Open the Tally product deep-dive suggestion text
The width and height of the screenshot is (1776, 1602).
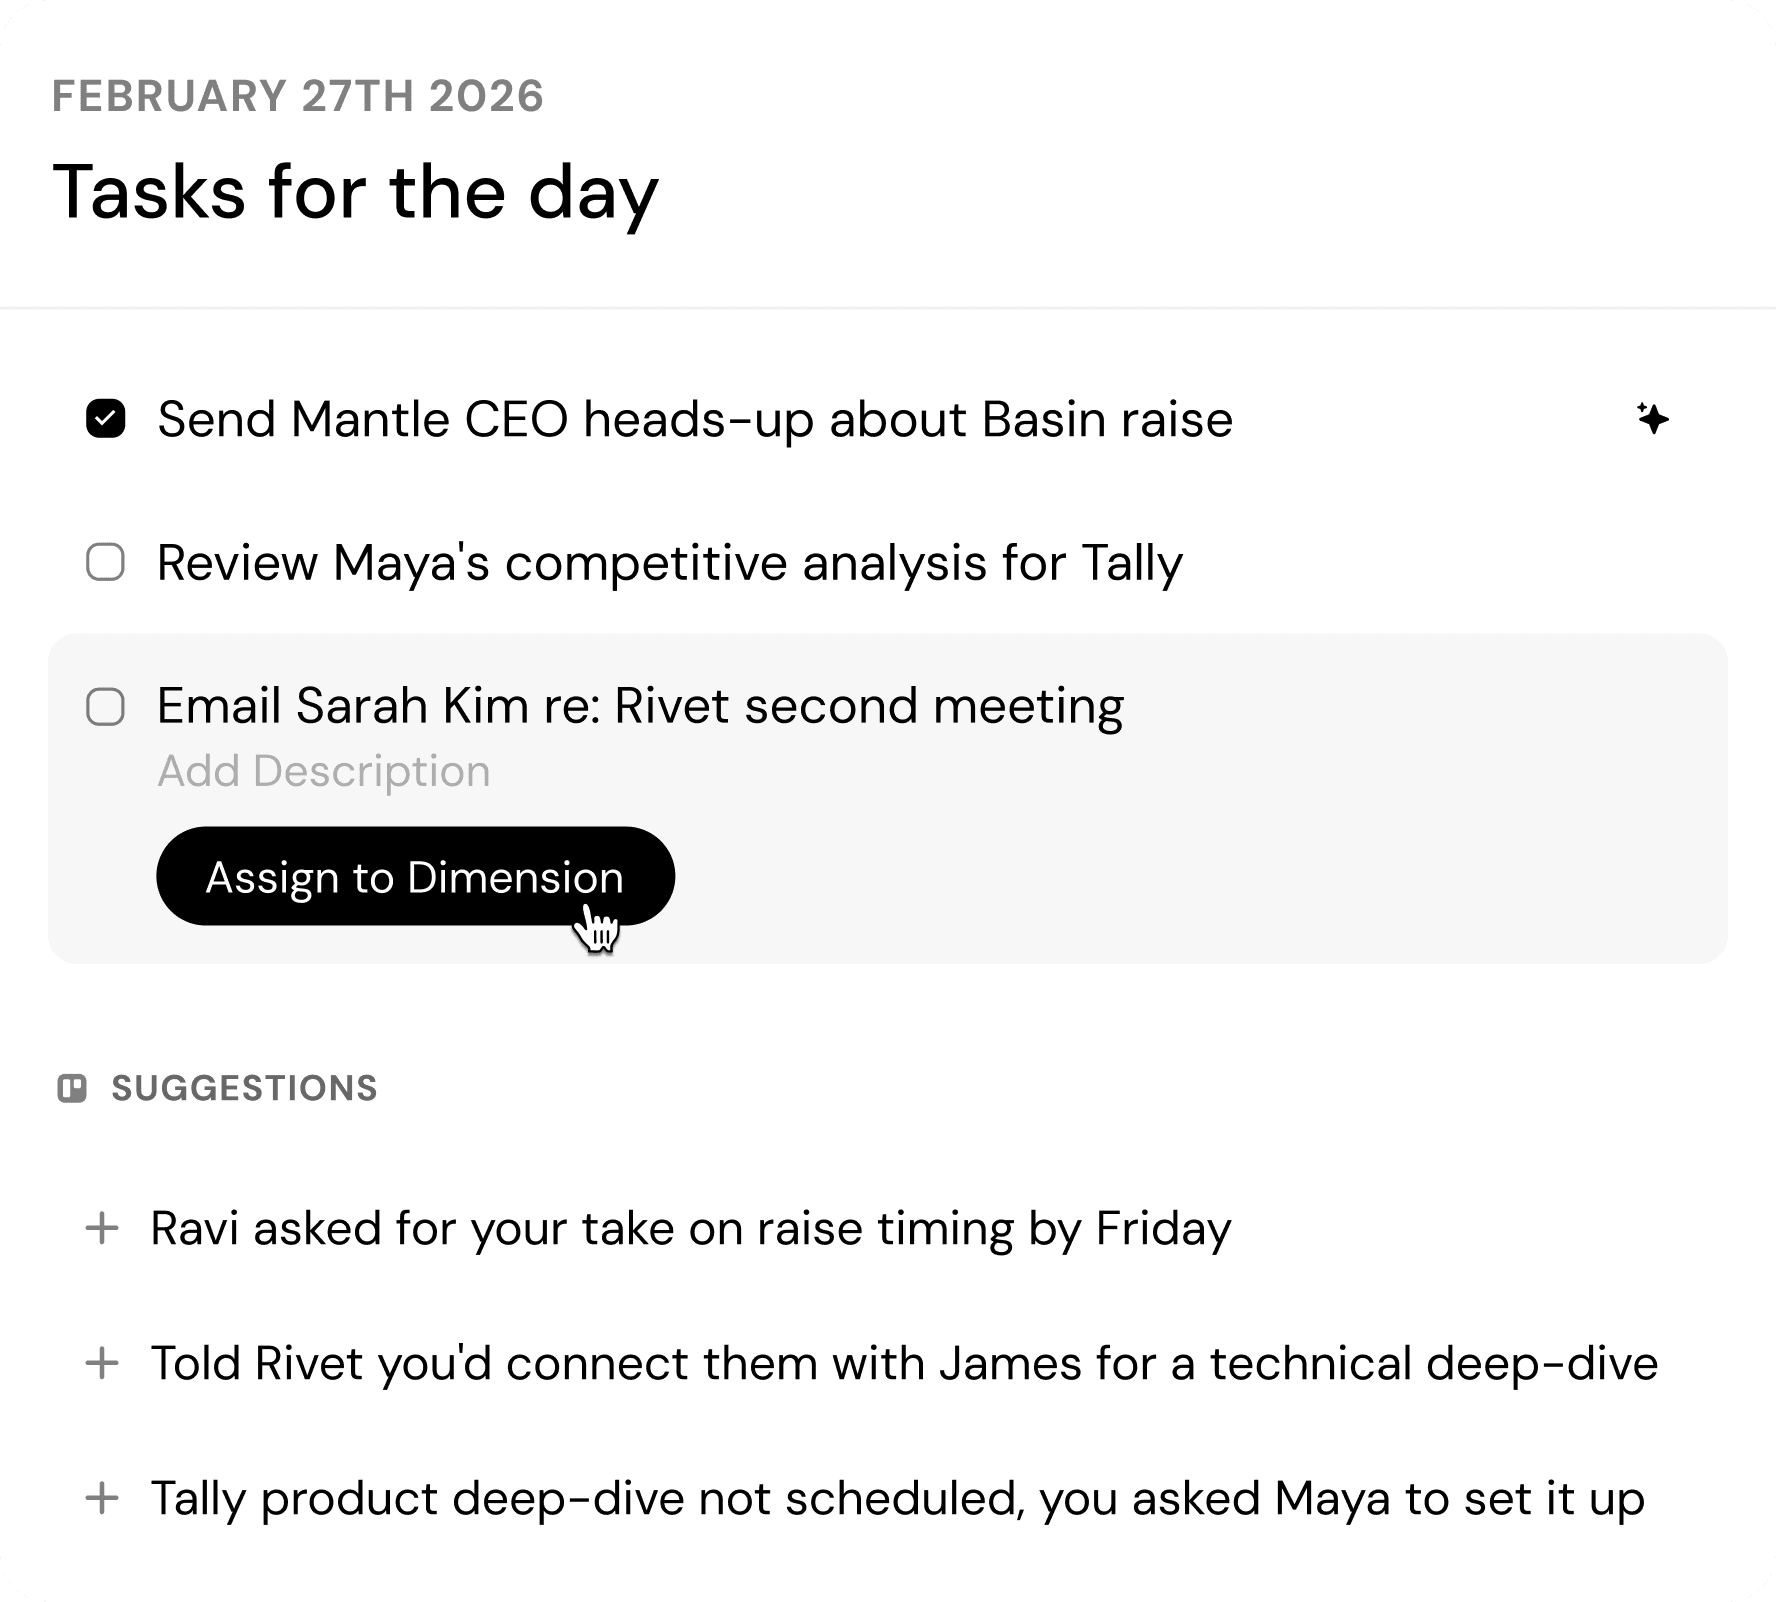click(x=897, y=1498)
